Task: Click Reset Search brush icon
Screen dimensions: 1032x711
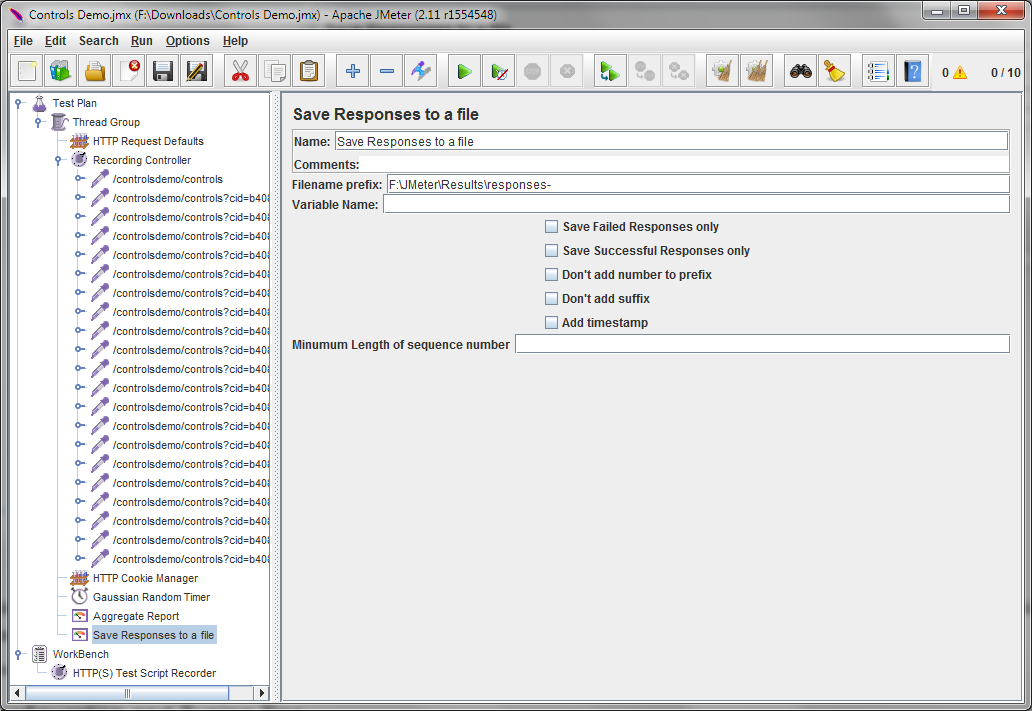Action: [835, 71]
